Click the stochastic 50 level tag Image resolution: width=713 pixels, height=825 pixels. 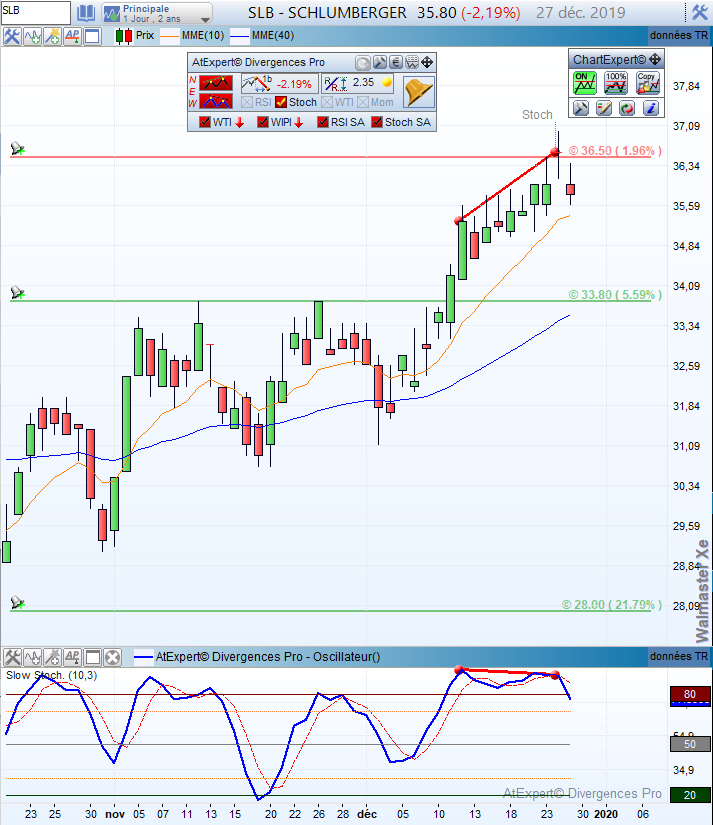(x=690, y=744)
